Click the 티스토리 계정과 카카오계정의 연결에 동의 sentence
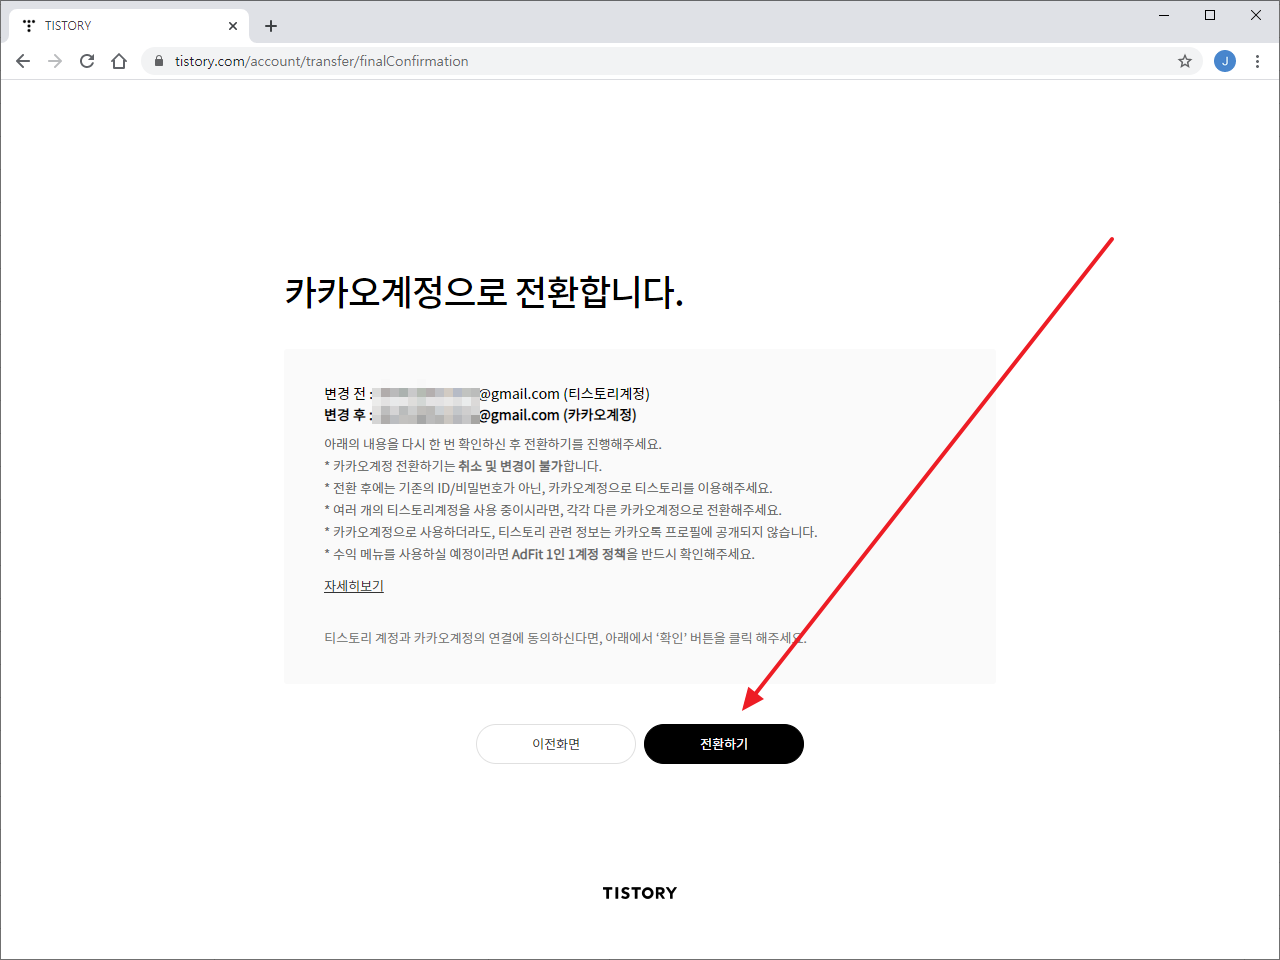This screenshot has height=960, width=1280. coord(565,638)
